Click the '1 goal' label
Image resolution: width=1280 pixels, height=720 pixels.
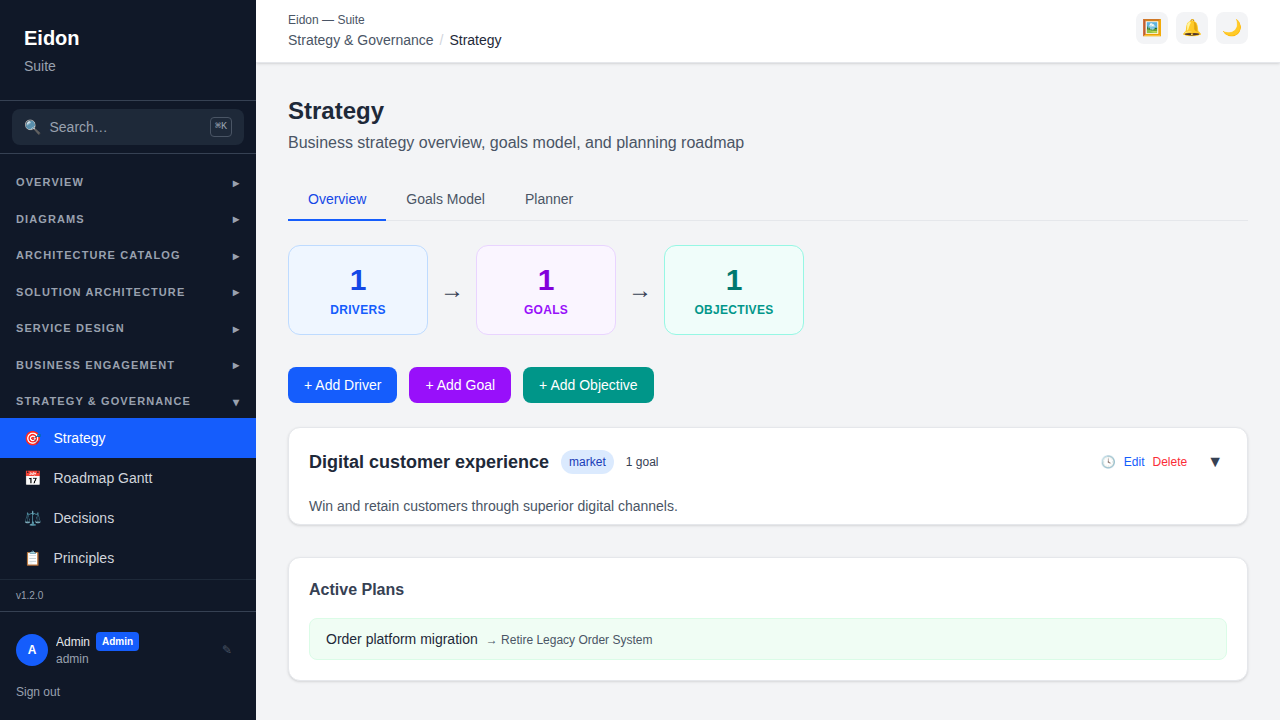[642, 462]
